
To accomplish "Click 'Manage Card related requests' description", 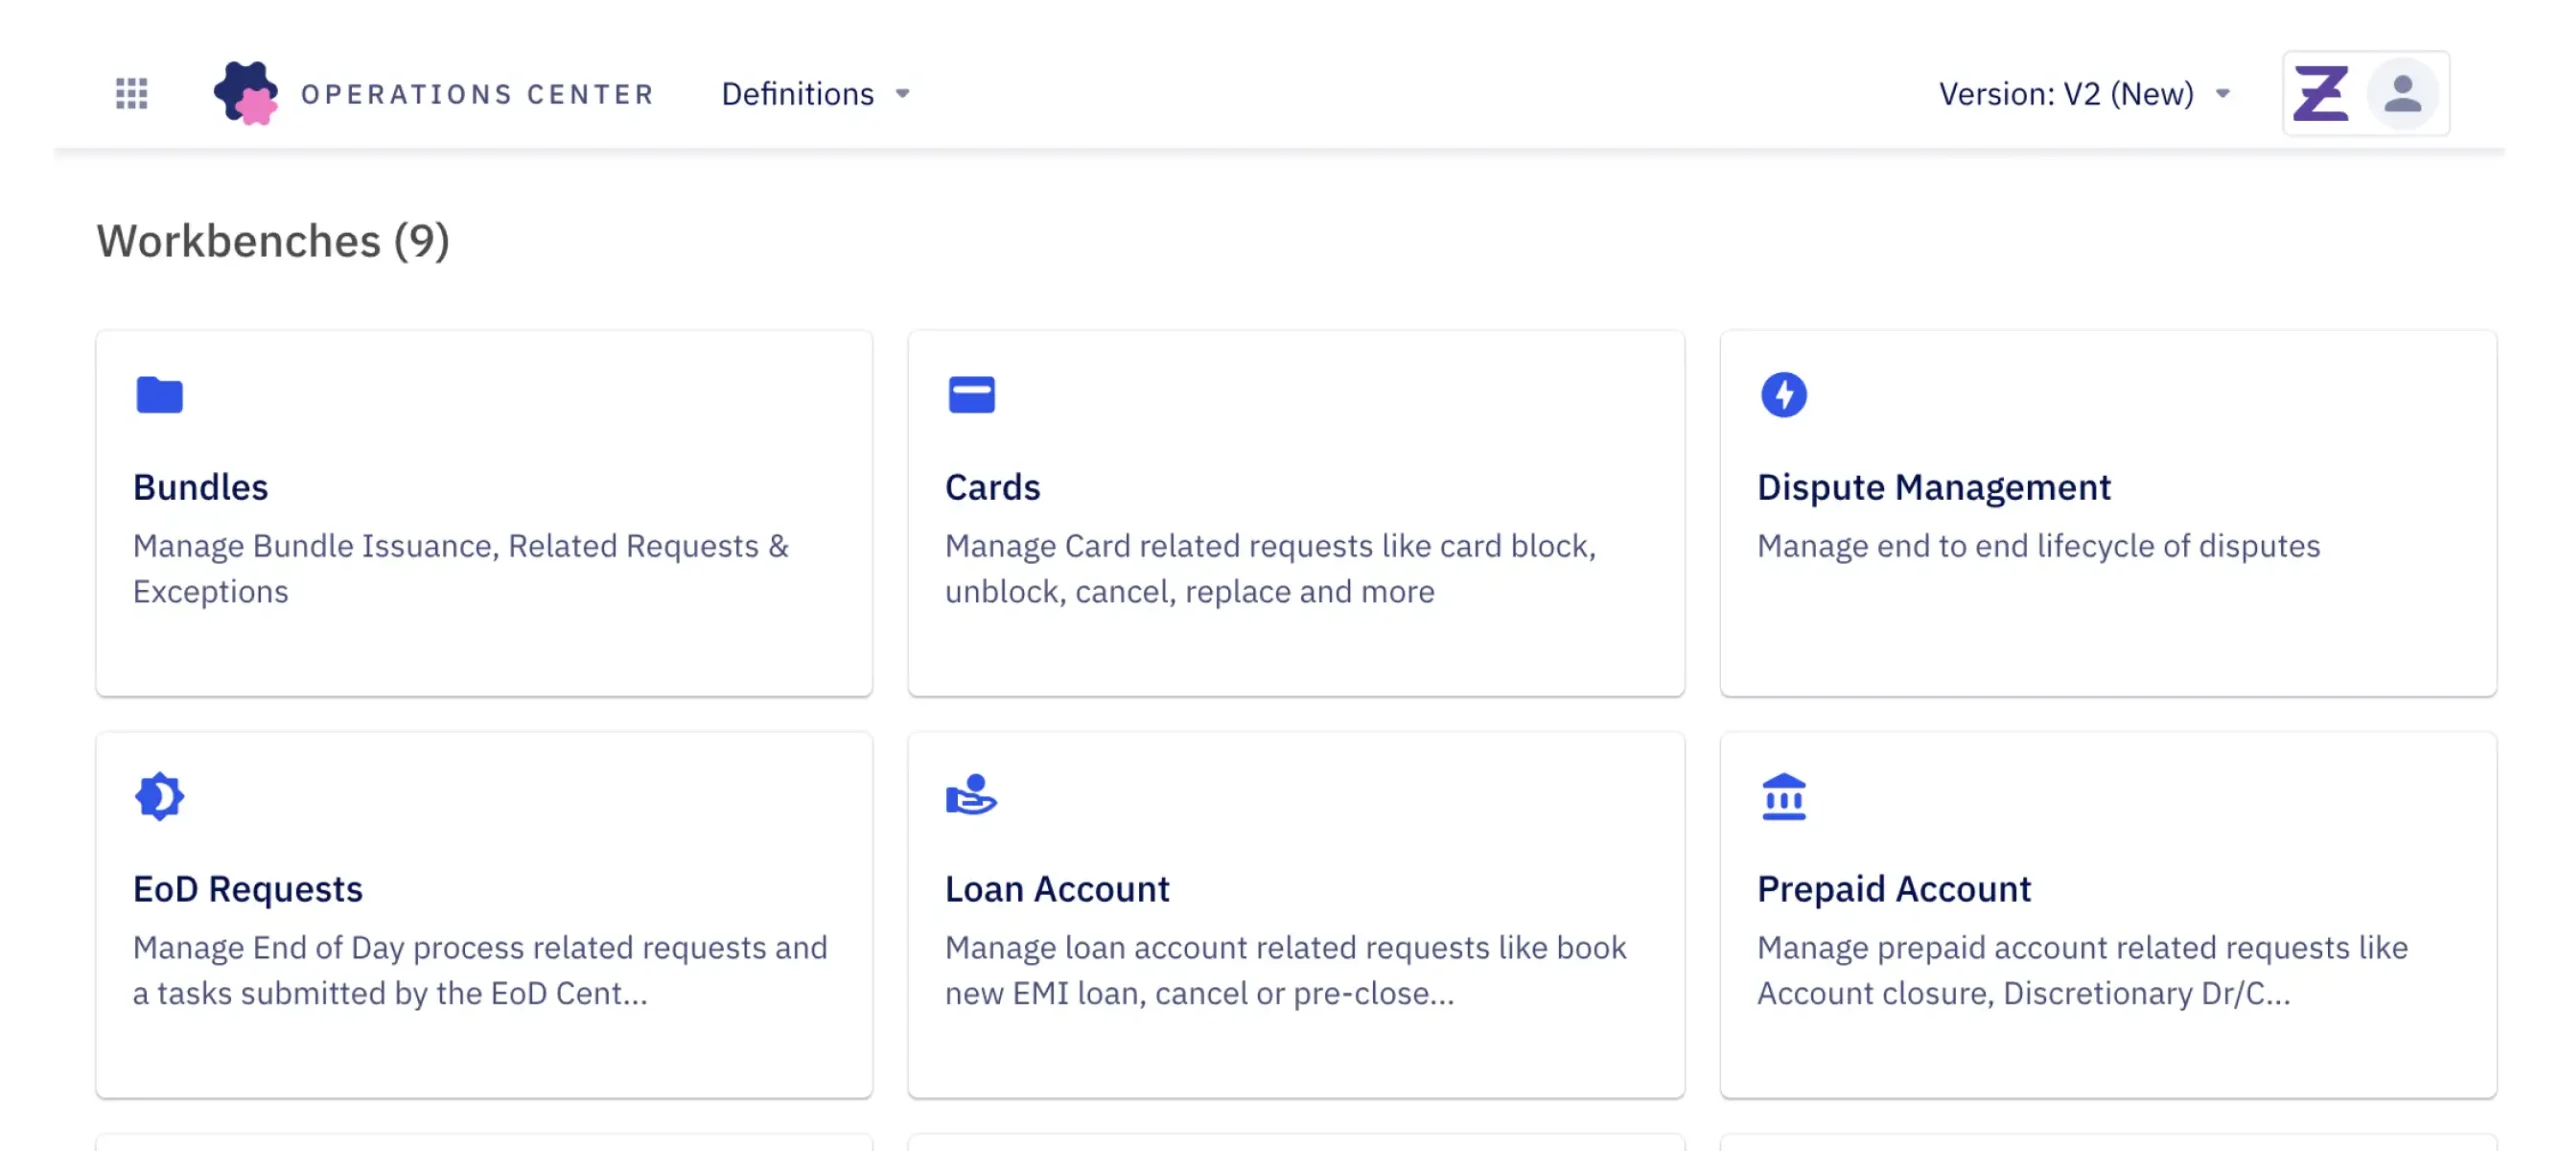I will pos(1271,569).
